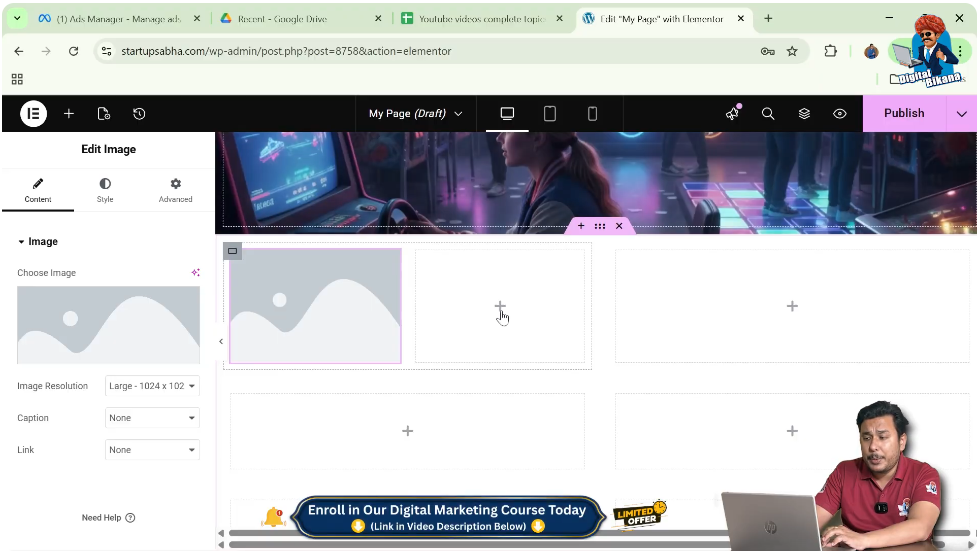Switch to desktop responsive view
Screen dimensions: 979x554
[507, 114]
